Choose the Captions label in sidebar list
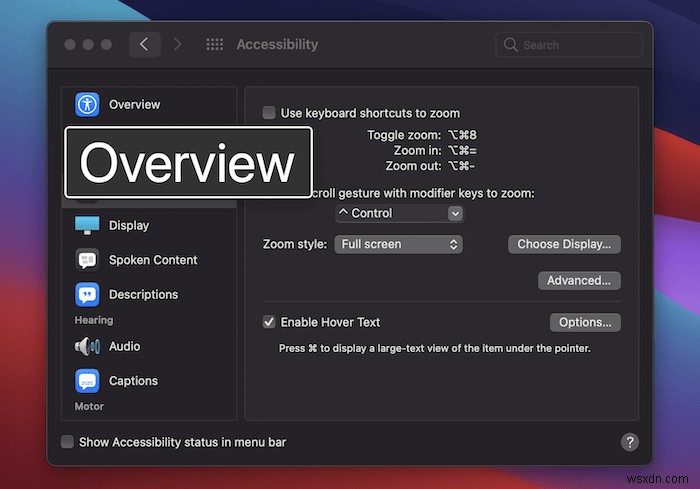Viewport: 700px width, 489px height. (133, 381)
